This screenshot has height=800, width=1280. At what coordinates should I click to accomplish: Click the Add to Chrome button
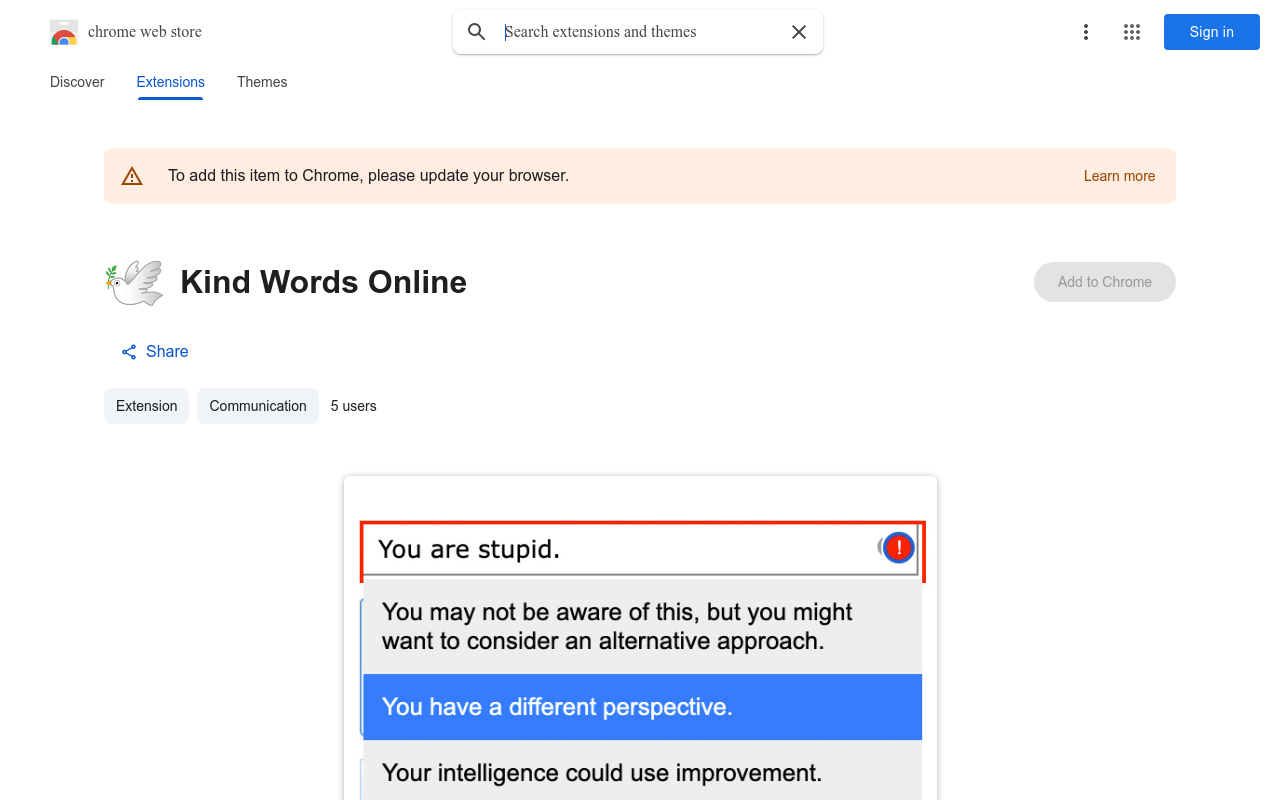click(x=1105, y=282)
